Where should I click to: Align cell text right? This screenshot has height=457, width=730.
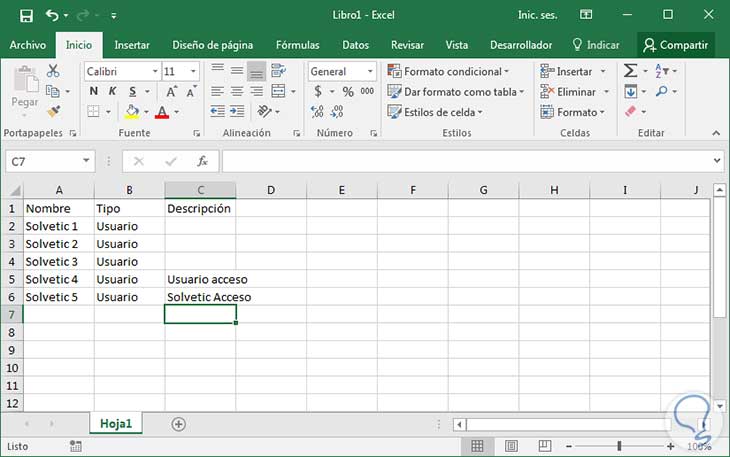[257, 91]
